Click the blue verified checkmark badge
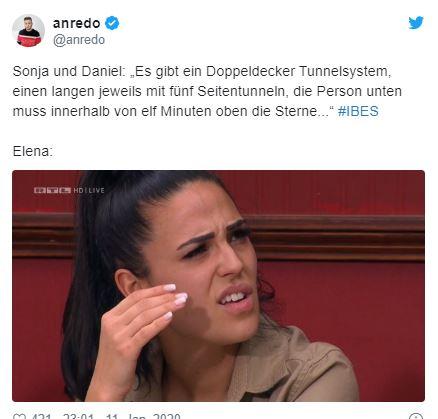This screenshot has height=419, width=438. pyautogui.click(x=112, y=23)
